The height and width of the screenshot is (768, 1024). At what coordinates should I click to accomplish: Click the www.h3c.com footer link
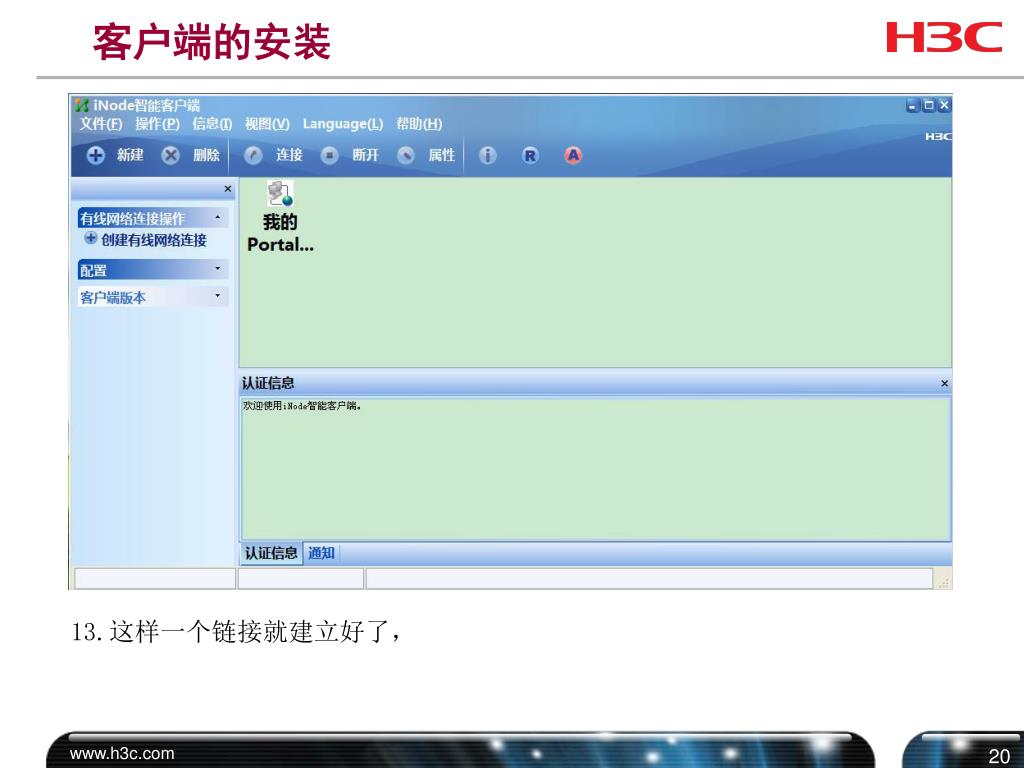[122, 754]
